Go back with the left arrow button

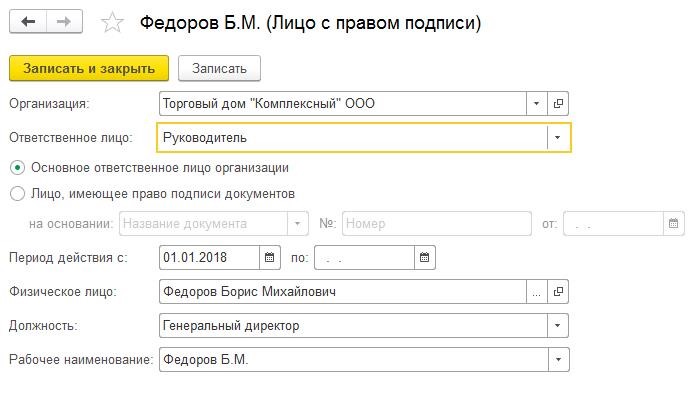tap(28, 21)
